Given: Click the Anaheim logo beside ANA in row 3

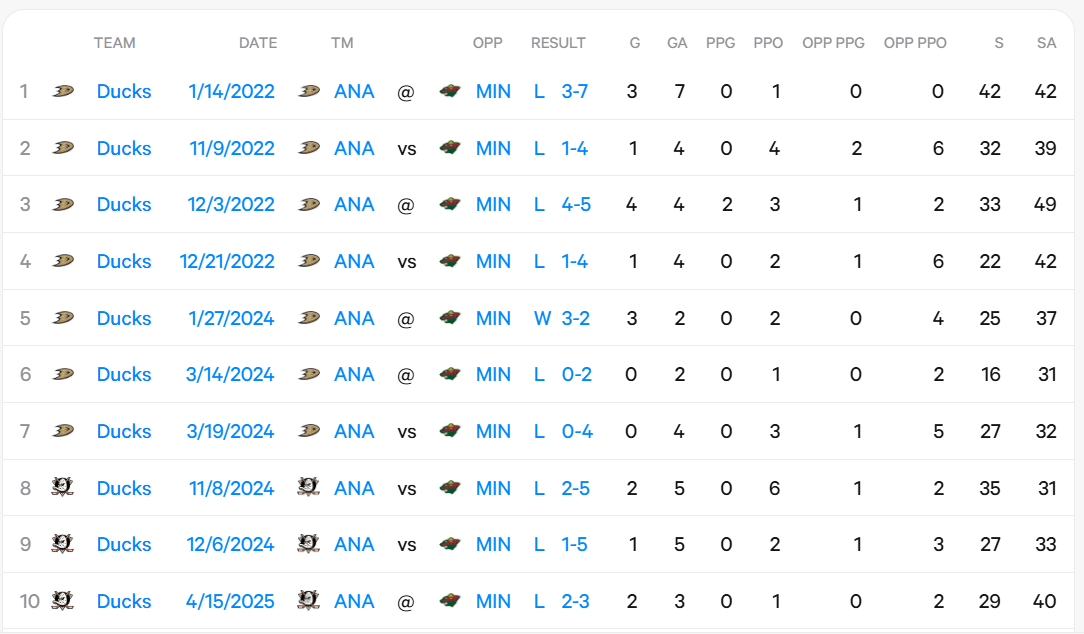Looking at the screenshot, I should 308,204.
